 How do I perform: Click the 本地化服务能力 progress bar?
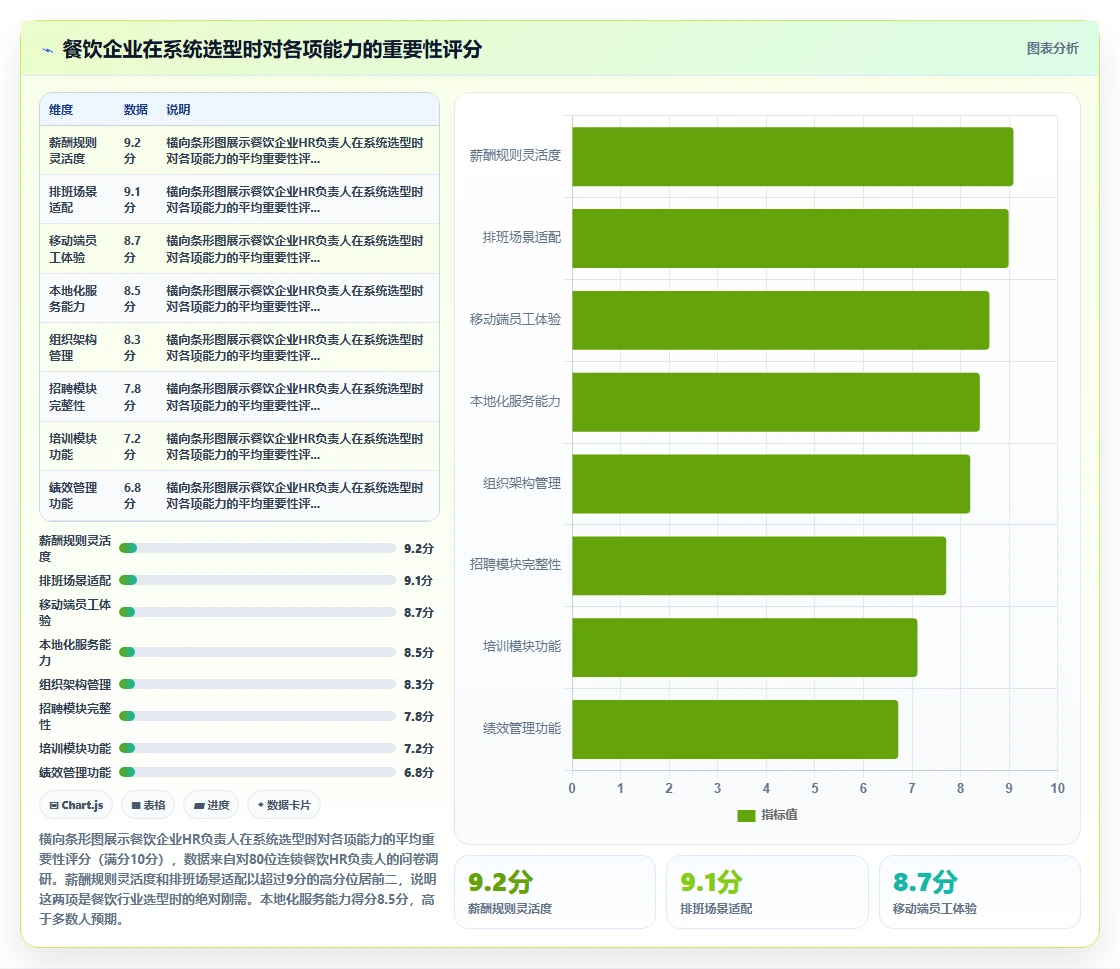coord(257,652)
